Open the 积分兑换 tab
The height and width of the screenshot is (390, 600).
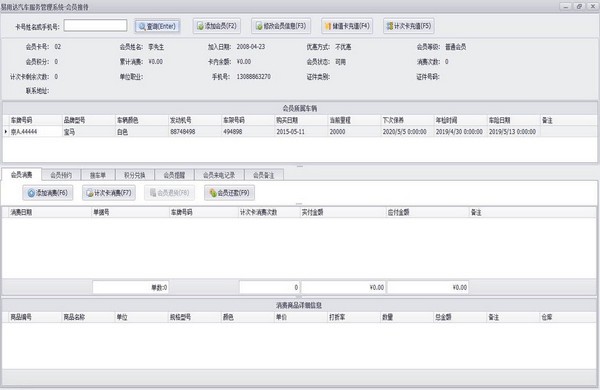[x=135, y=175]
